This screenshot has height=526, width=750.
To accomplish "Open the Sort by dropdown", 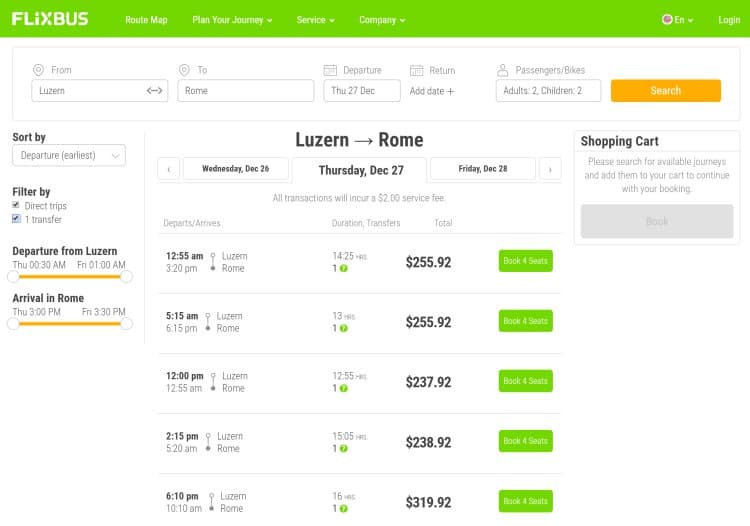I will click(x=69, y=155).
